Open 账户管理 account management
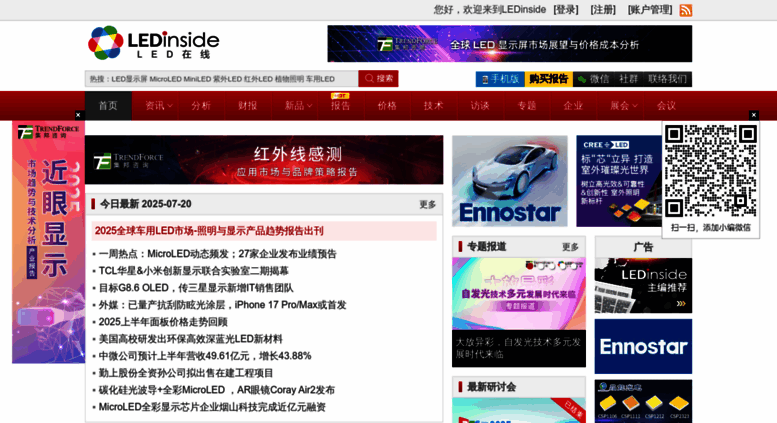Screen dimensions: 777x423 (650, 10)
